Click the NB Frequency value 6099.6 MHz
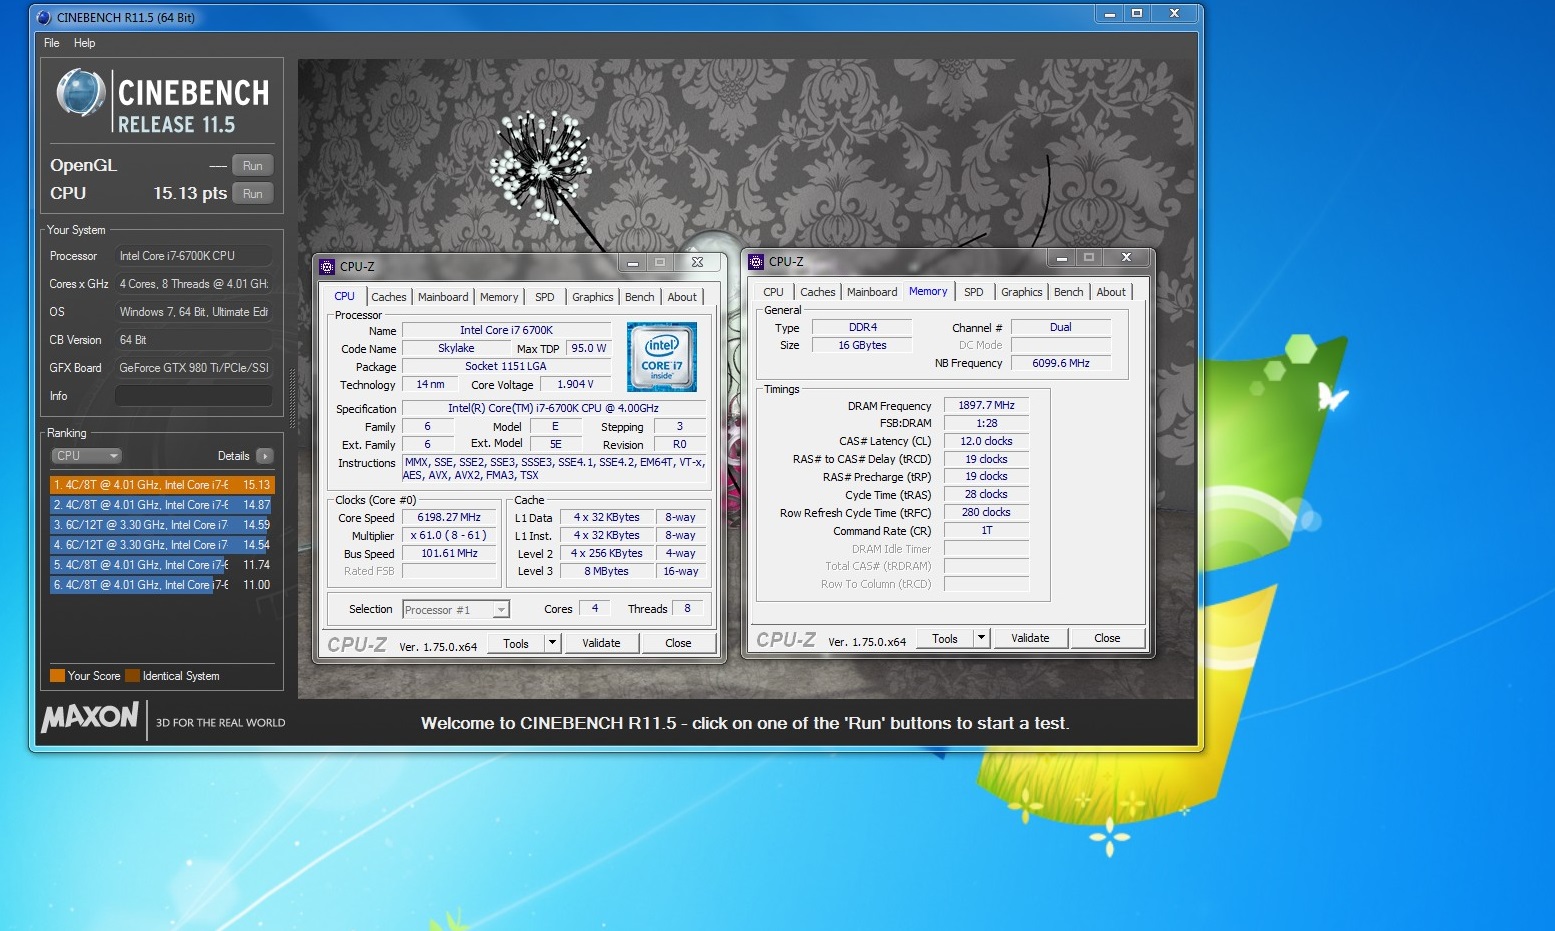This screenshot has width=1555, height=931. click(x=1061, y=364)
